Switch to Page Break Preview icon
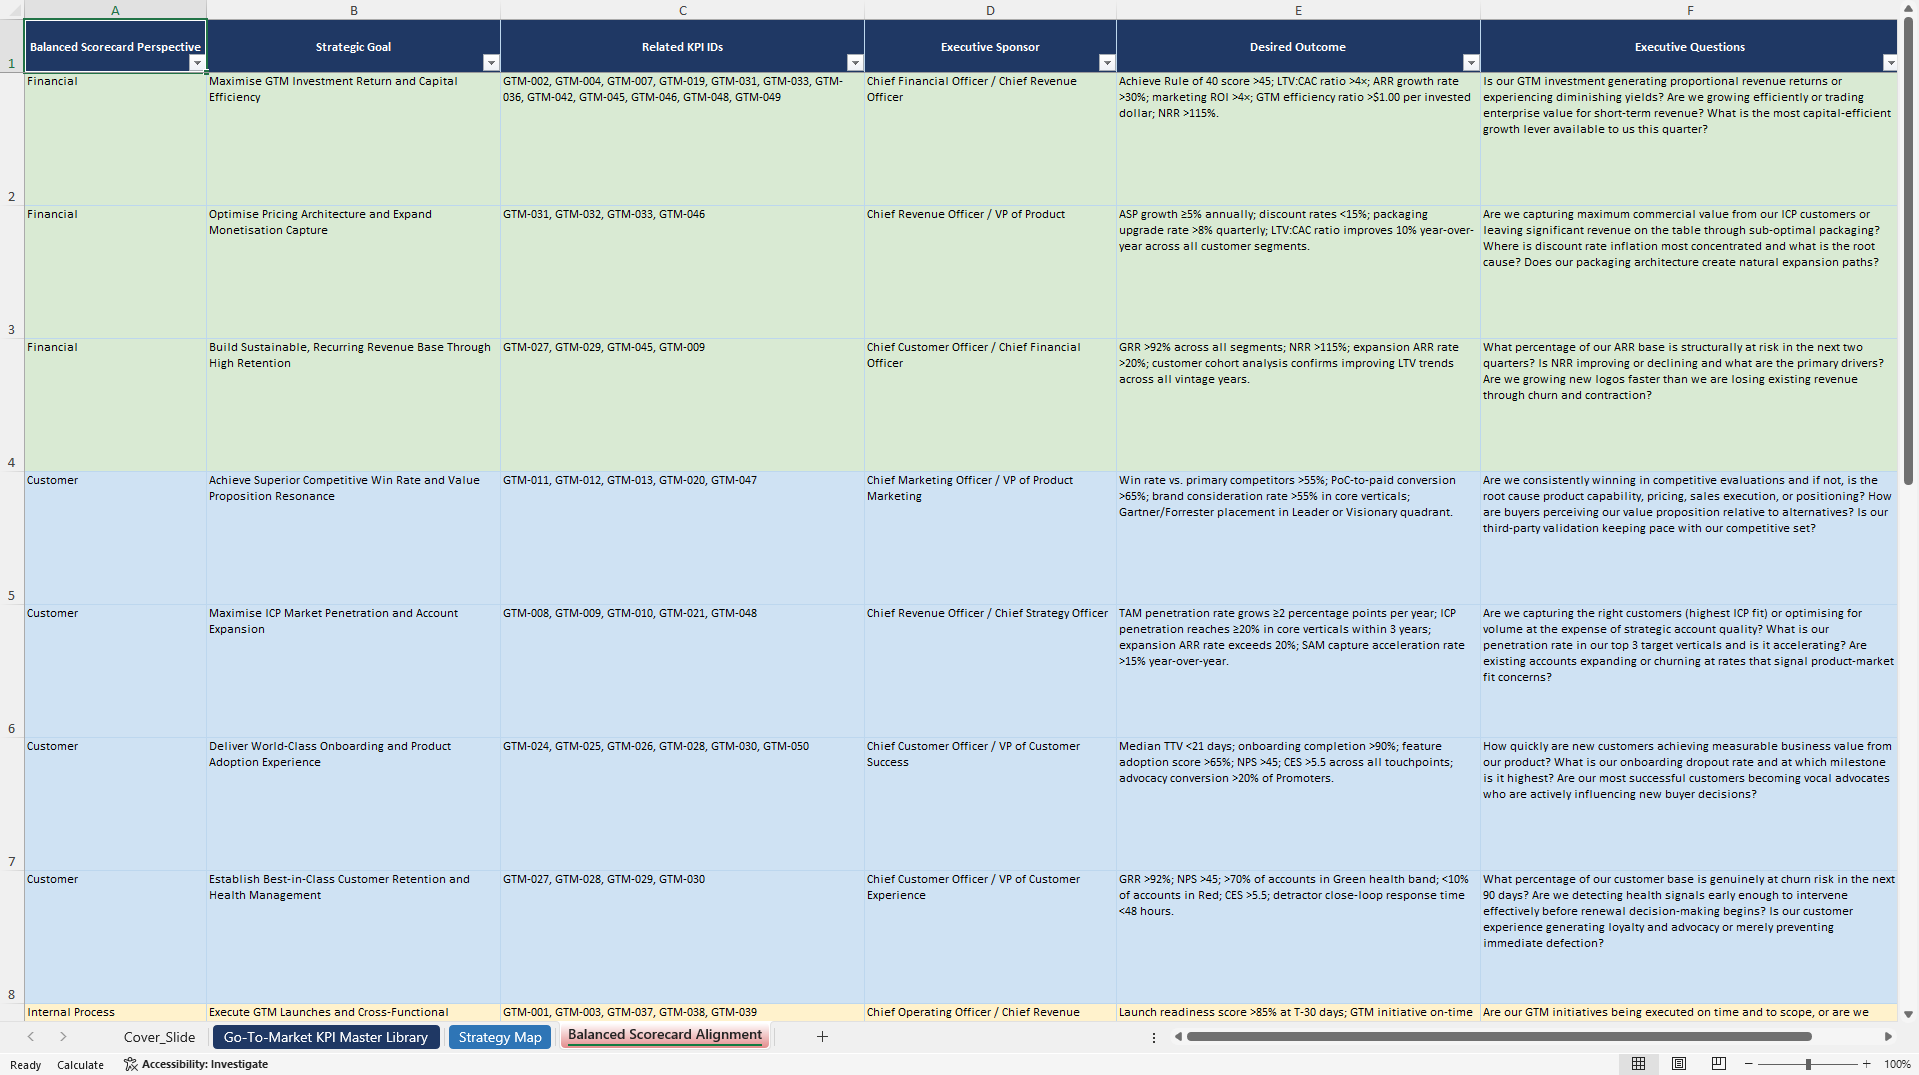The image size is (1919, 1075). tap(1719, 1064)
